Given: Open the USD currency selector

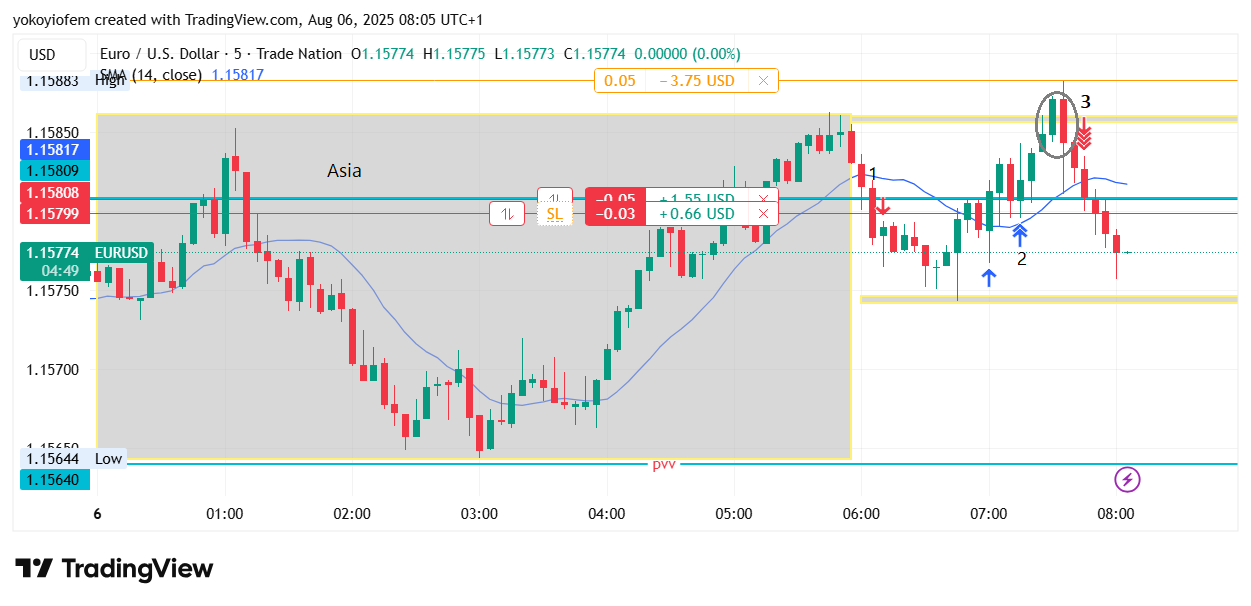Looking at the screenshot, I should coord(42,54).
